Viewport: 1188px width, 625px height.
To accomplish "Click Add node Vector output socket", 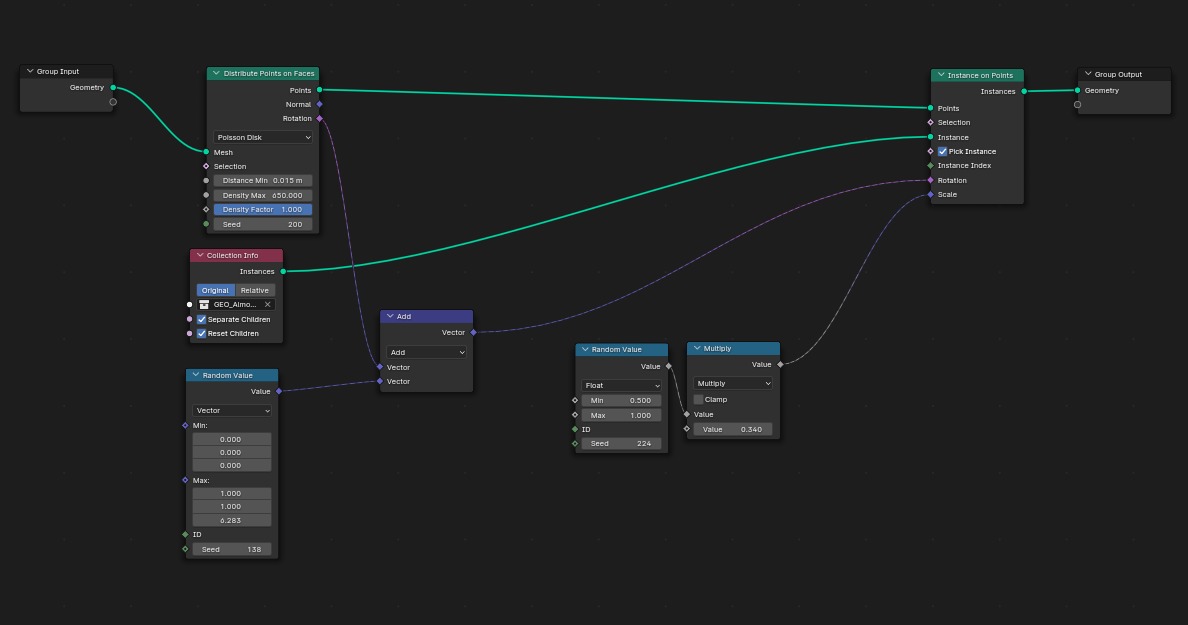I will tap(474, 333).
